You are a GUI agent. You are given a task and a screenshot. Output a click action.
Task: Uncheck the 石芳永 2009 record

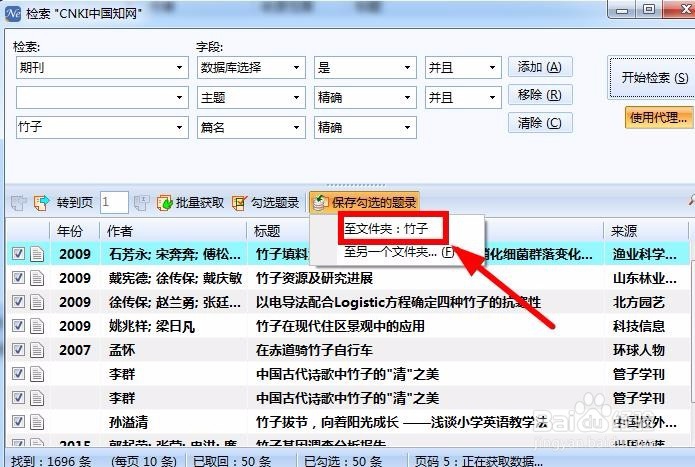[18, 254]
